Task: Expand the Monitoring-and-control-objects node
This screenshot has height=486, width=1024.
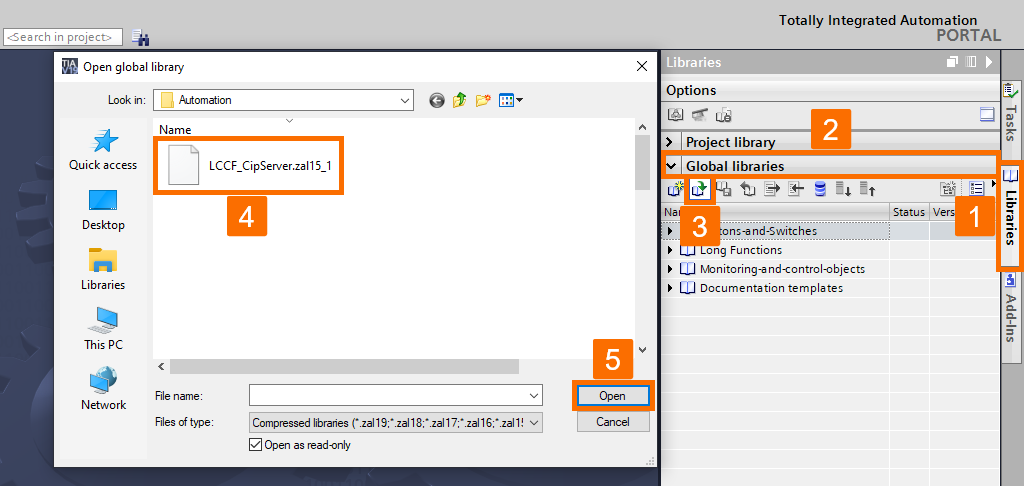Action: pos(669,269)
